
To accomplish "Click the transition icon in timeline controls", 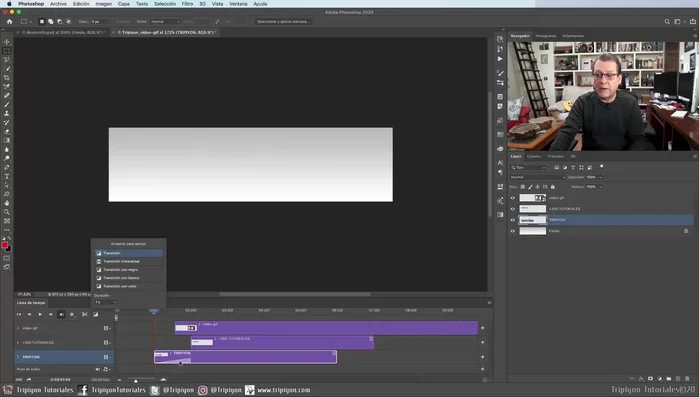I will [x=95, y=315].
